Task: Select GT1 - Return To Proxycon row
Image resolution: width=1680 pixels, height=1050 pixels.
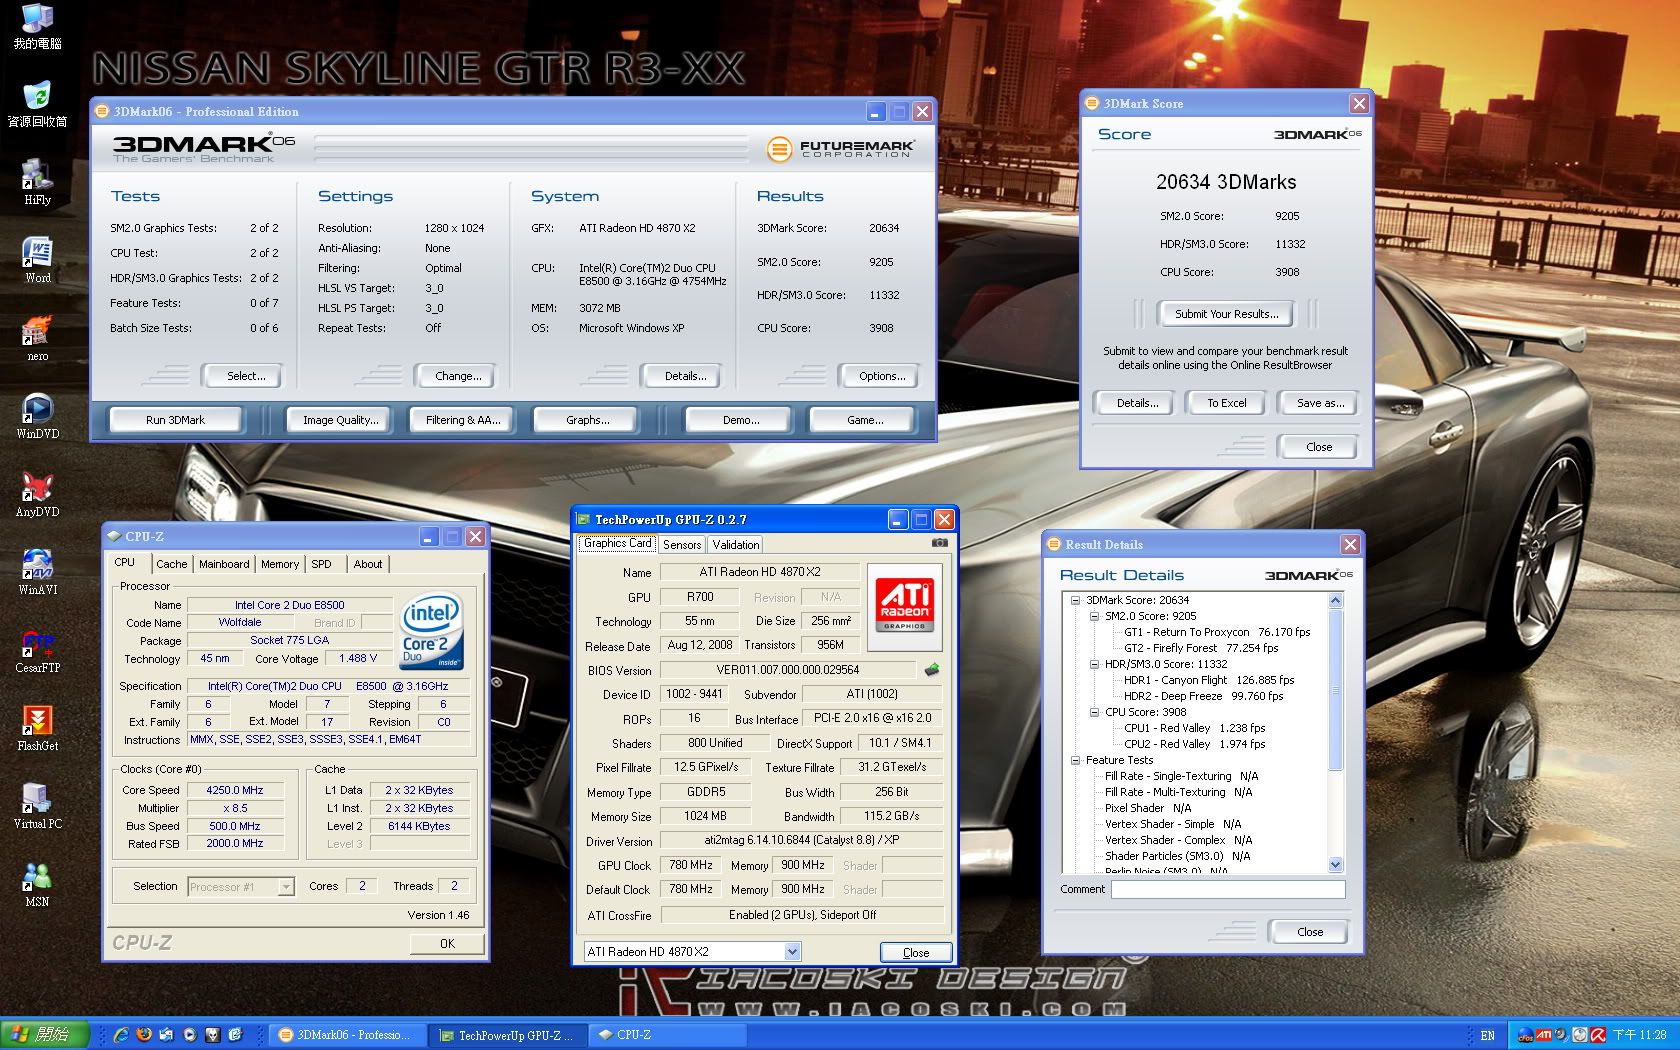Action: click(1217, 632)
